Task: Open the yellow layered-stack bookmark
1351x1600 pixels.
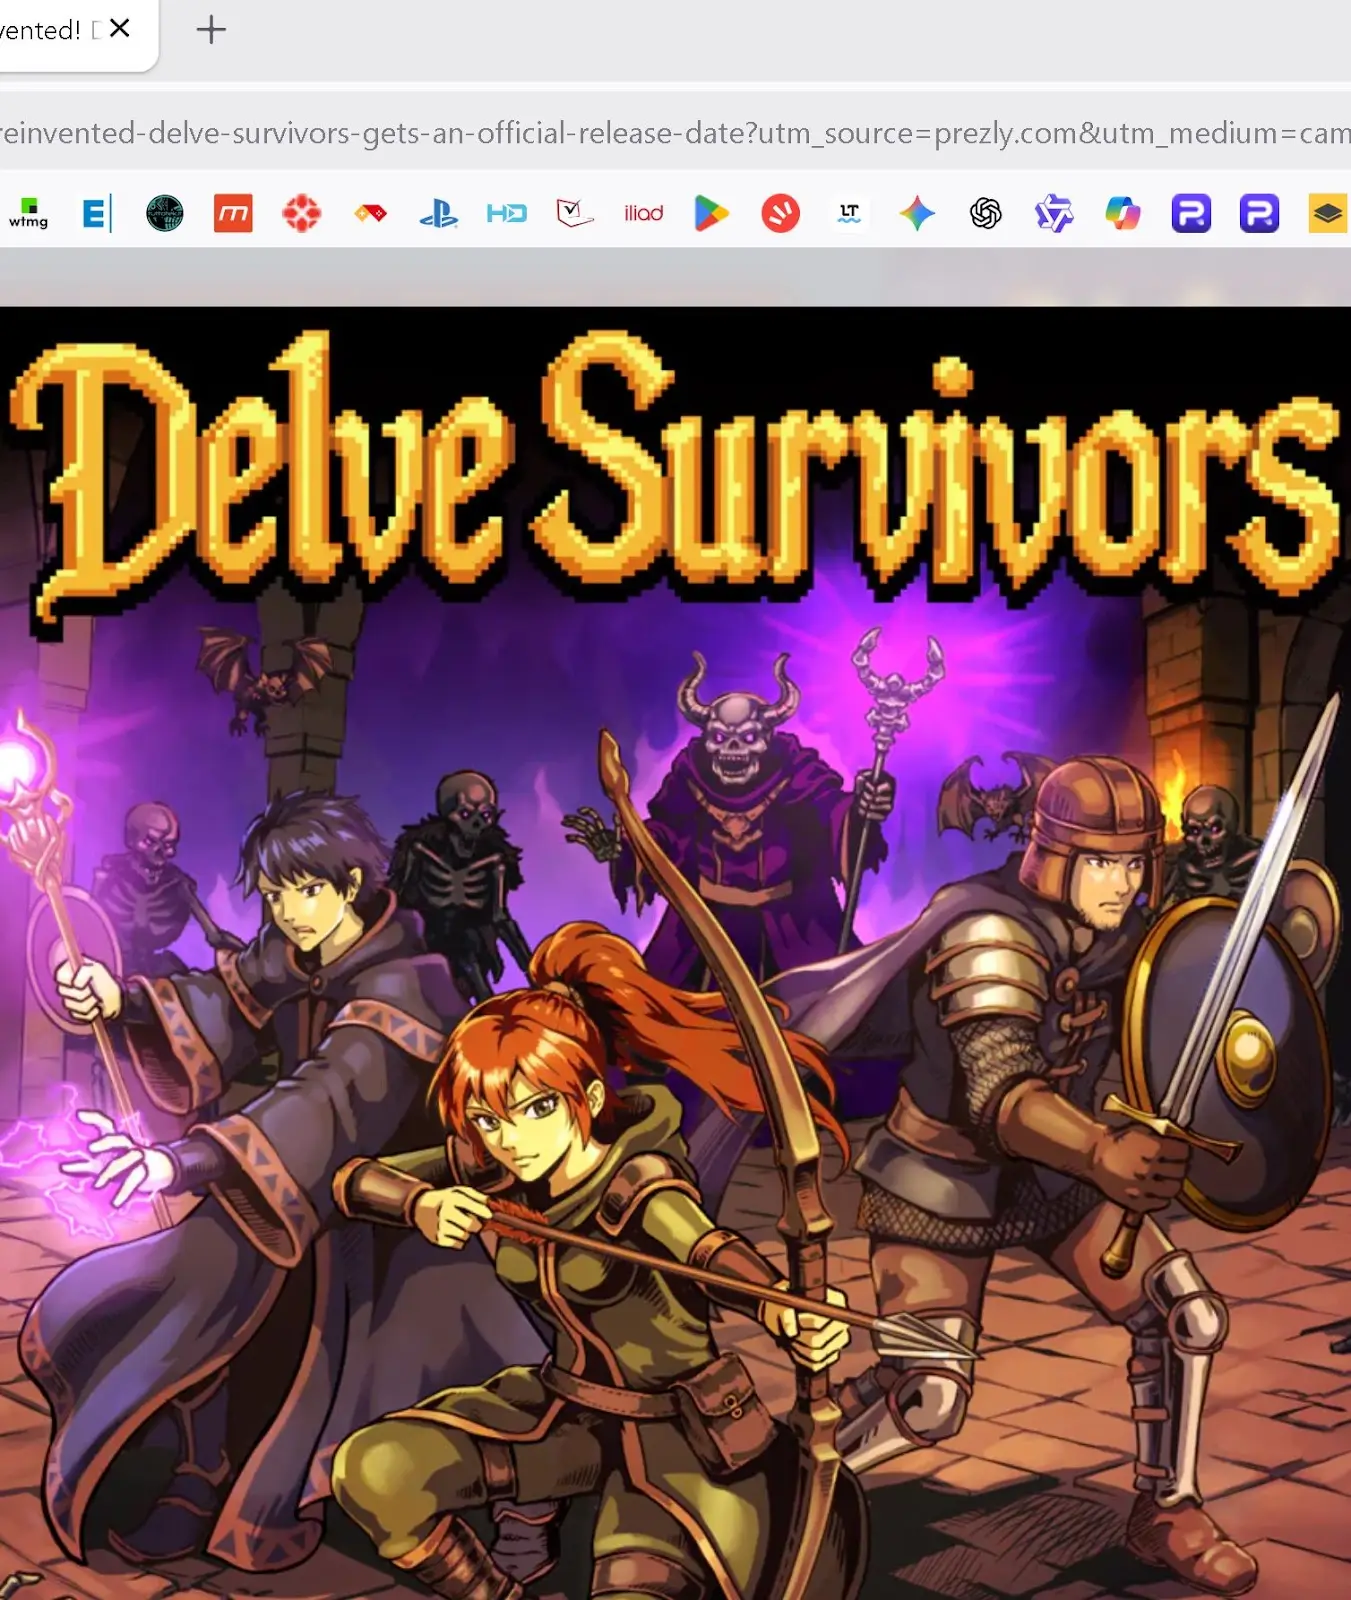Action: (x=1328, y=213)
